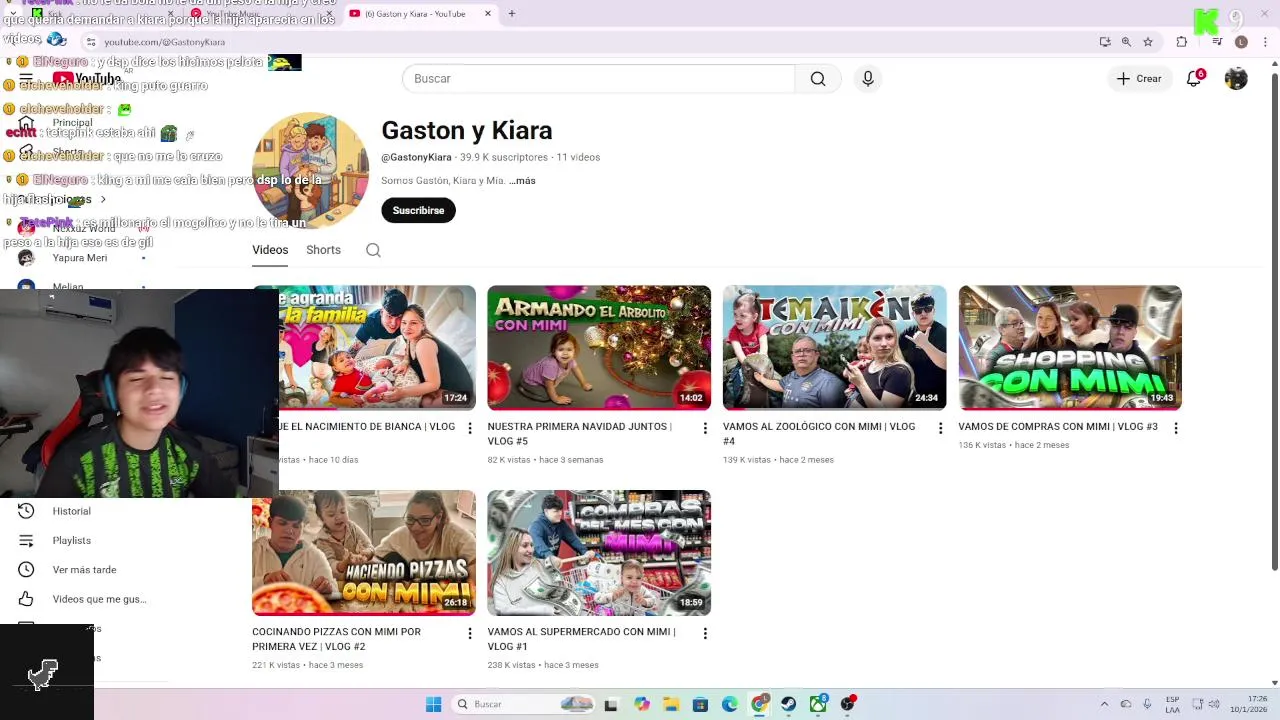Open Xbox app in taskbar

818,705
